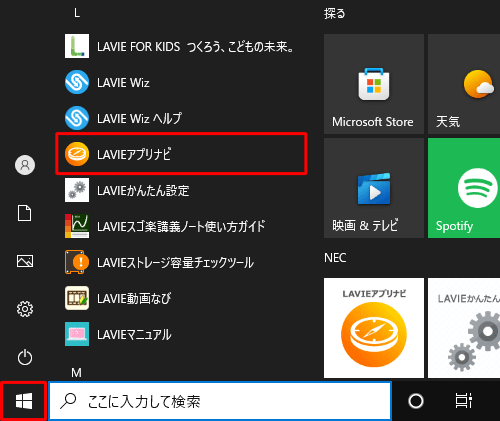Screen dimensions: 500x421
Task: Launch "LAVIE FOR KIDS つくろう、こどもの未来。" text
Action: coord(196,47)
